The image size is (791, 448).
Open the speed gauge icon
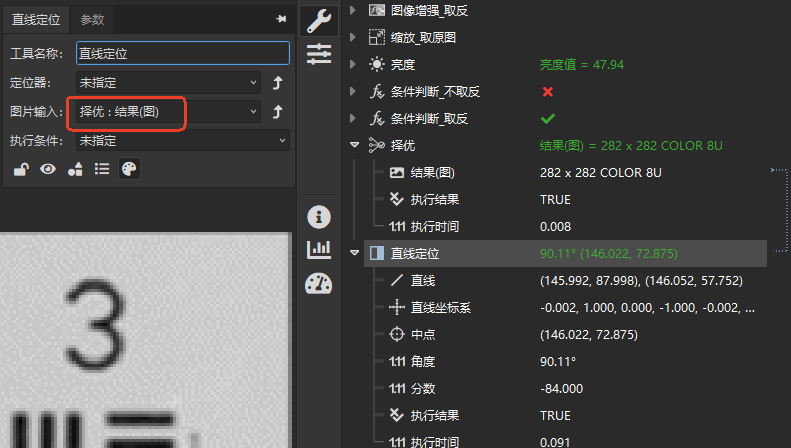click(319, 283)
